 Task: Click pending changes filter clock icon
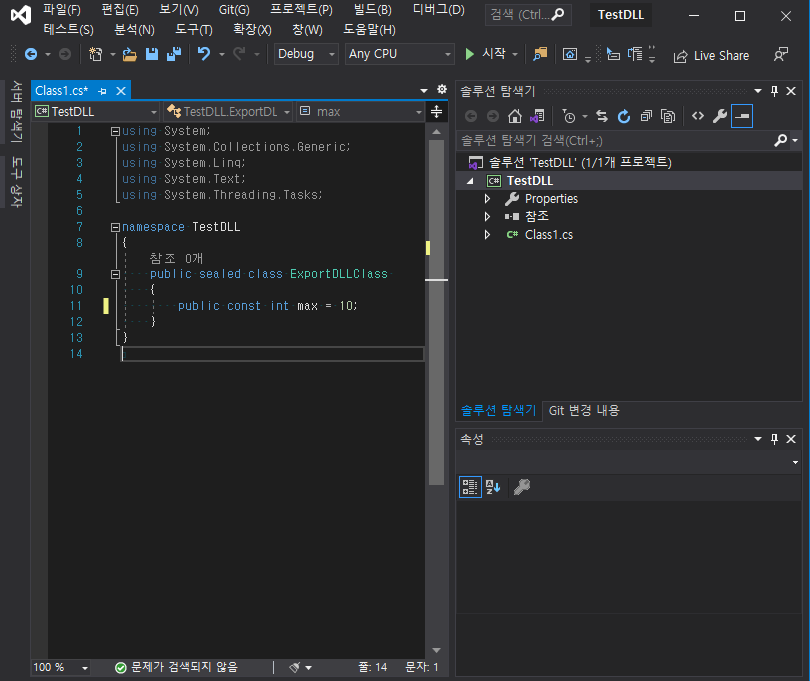coord(568,116)
